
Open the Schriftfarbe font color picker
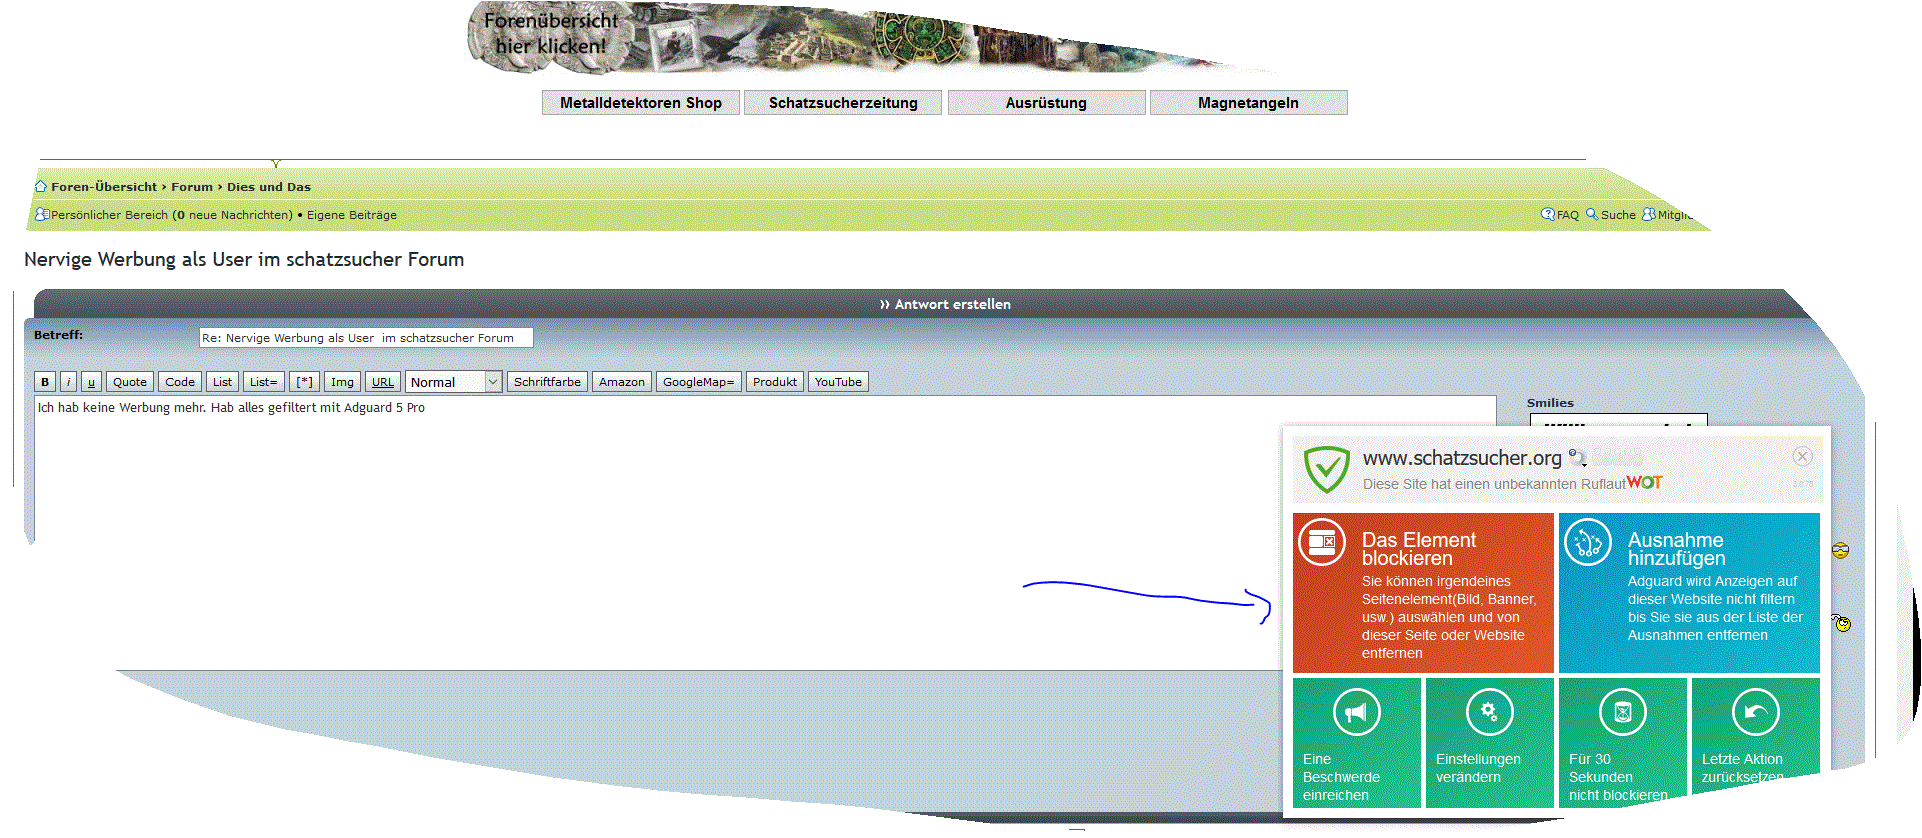point(547,382)
